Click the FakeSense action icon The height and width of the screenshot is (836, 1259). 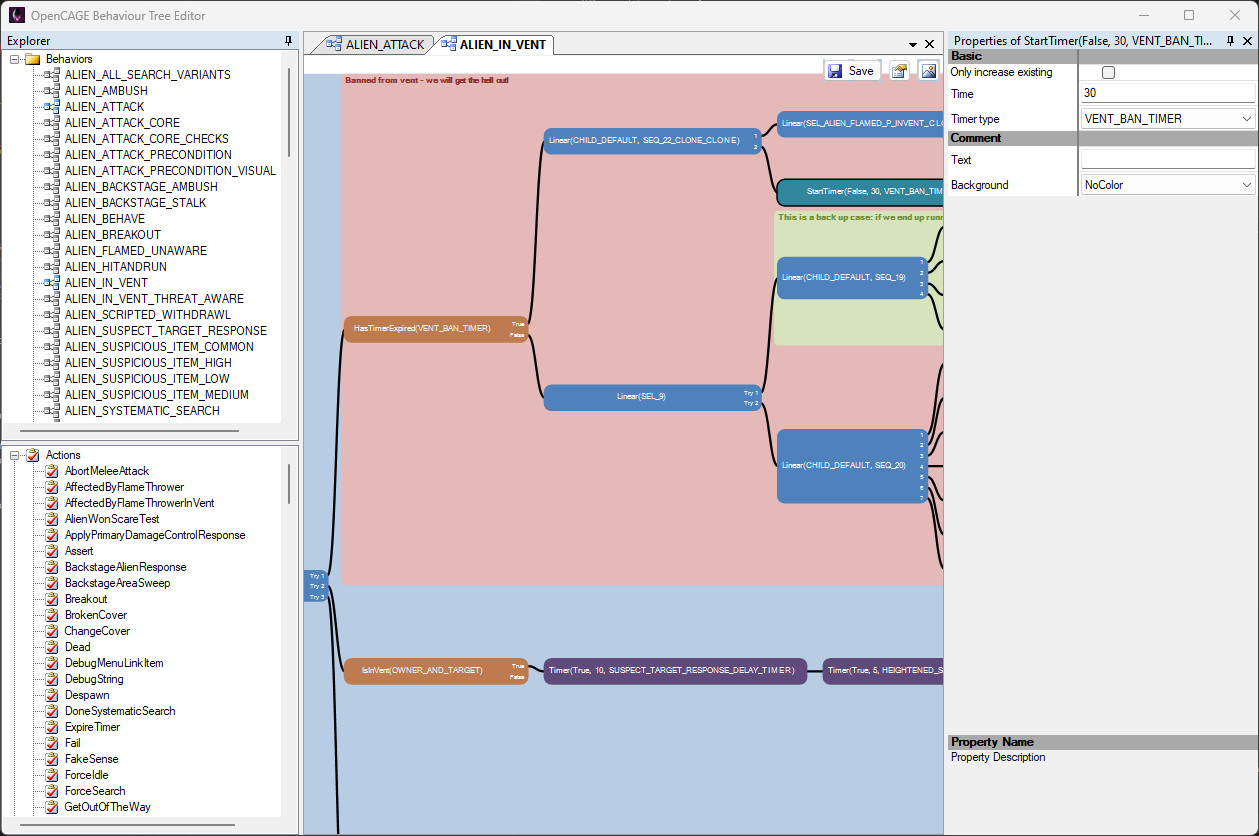[x=53, y=759]
